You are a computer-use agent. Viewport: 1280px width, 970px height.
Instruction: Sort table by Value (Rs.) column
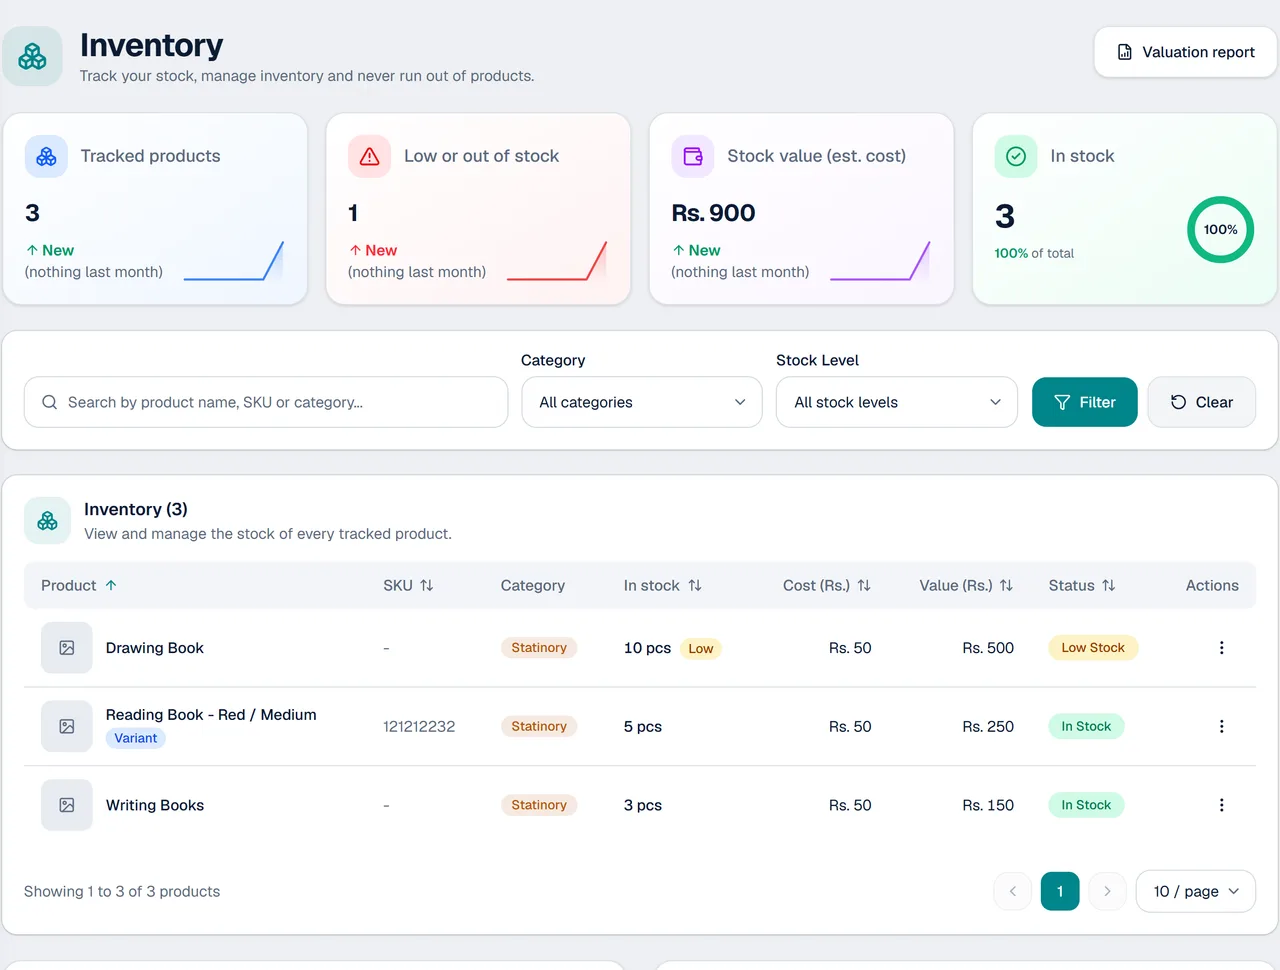pos(967,585)
